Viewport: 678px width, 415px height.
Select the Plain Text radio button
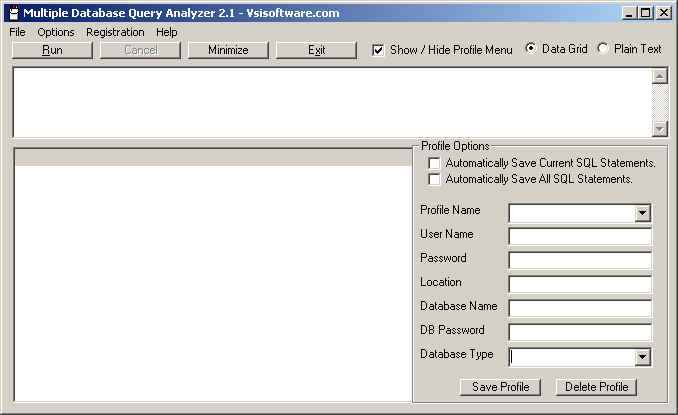[x=603, y=48]
